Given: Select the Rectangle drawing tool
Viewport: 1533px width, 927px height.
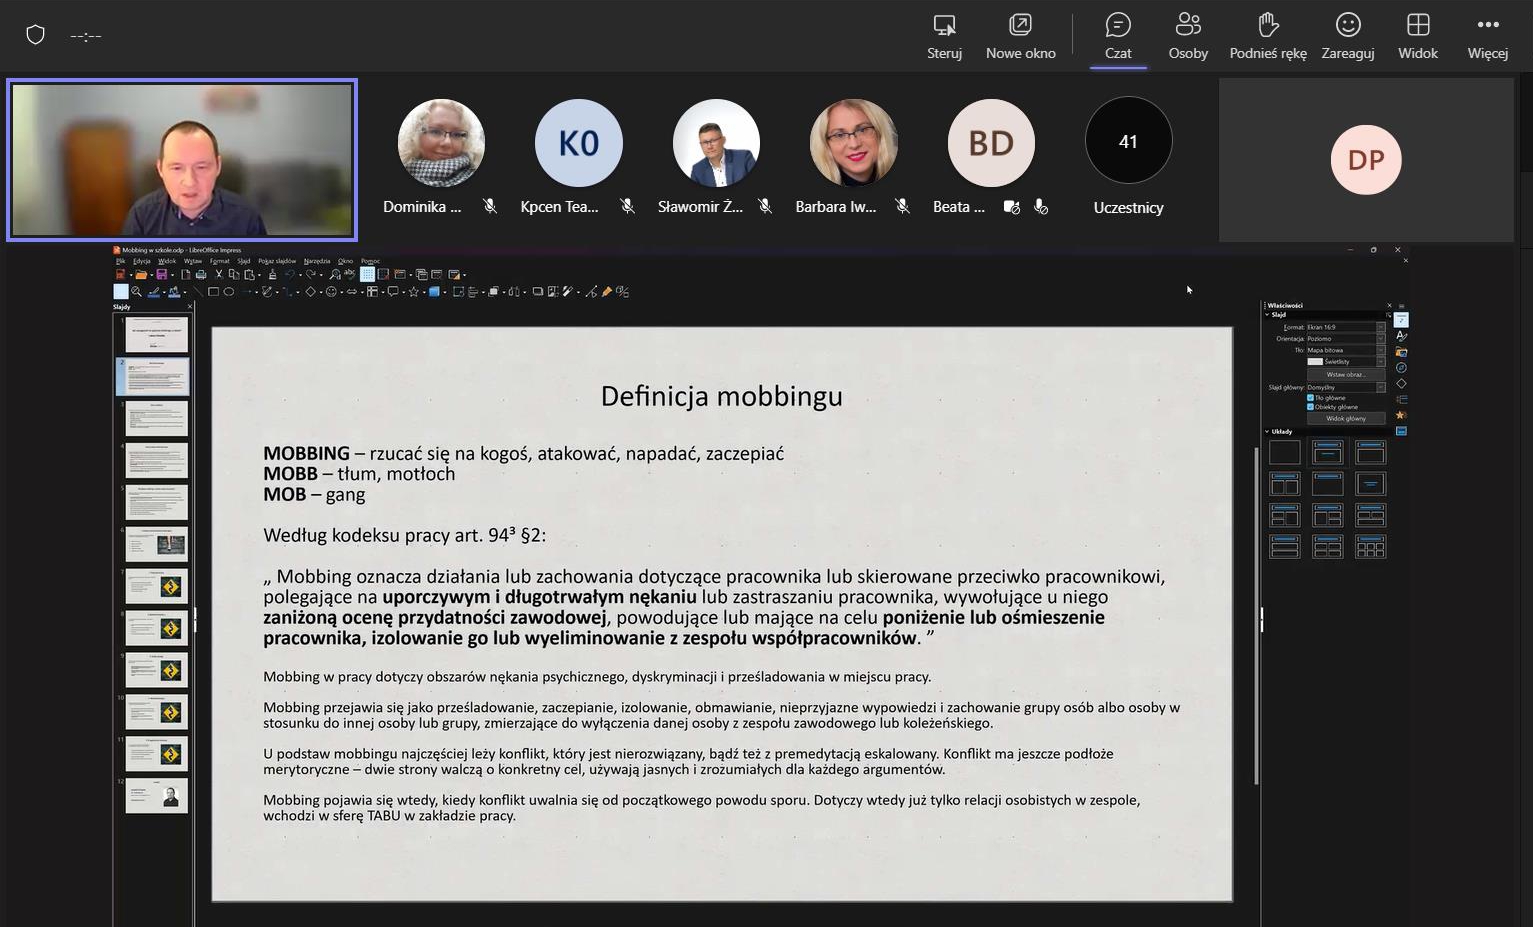Looking at the screenshot, I should coord(213,292).
